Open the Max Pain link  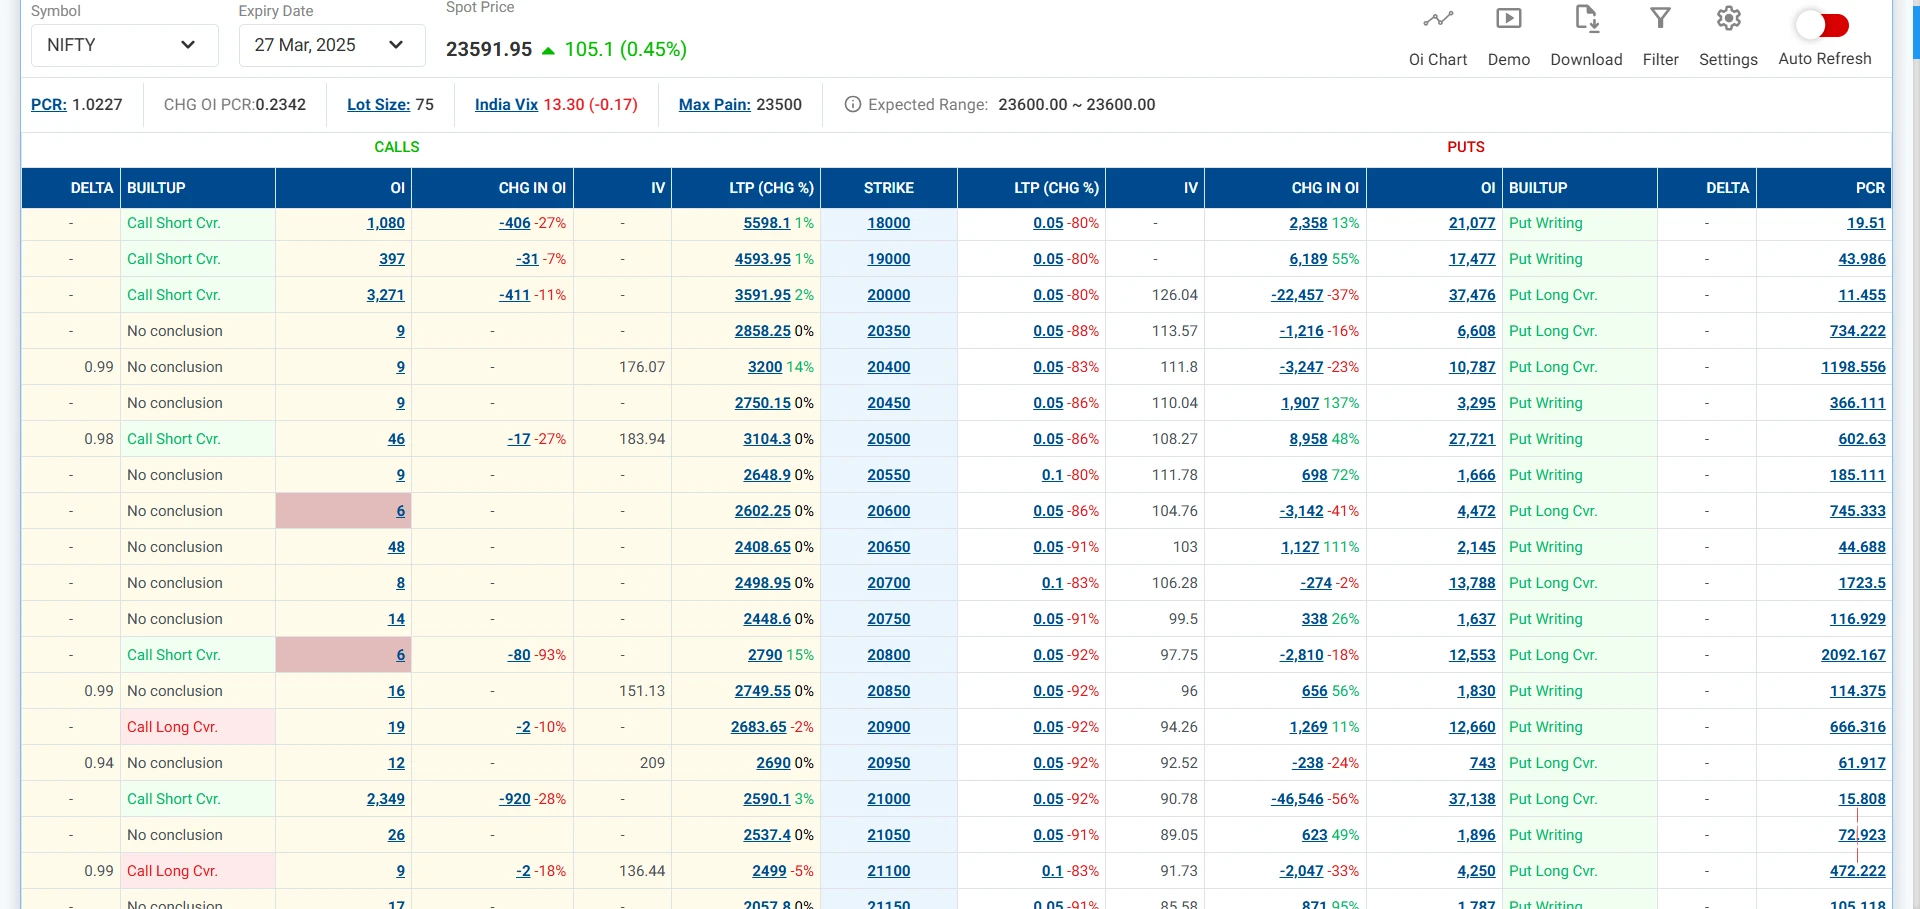pos(713,104)
